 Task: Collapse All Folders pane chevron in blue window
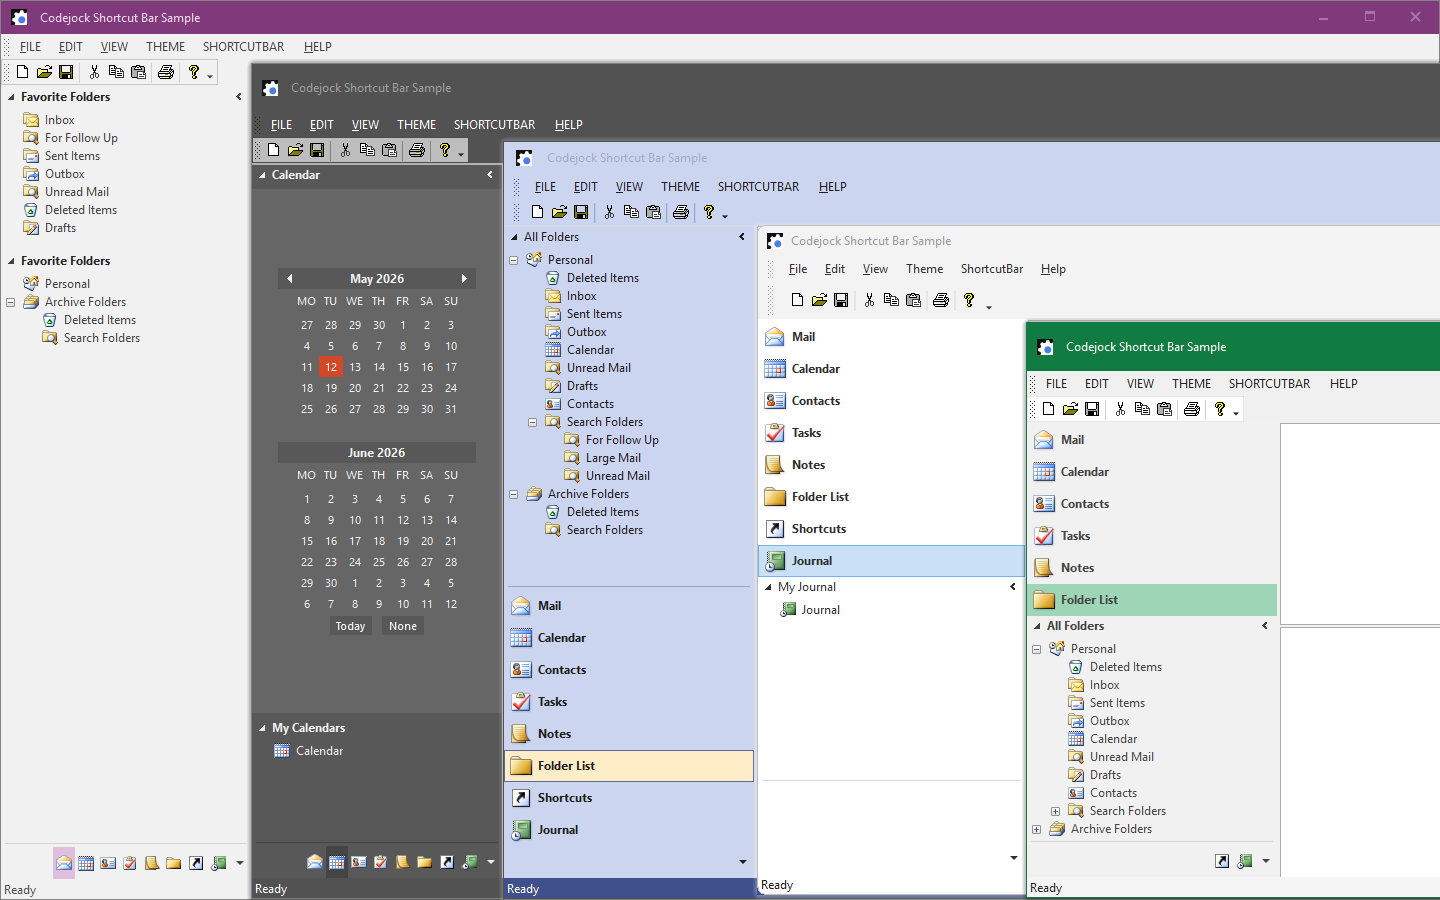[742, 237]
